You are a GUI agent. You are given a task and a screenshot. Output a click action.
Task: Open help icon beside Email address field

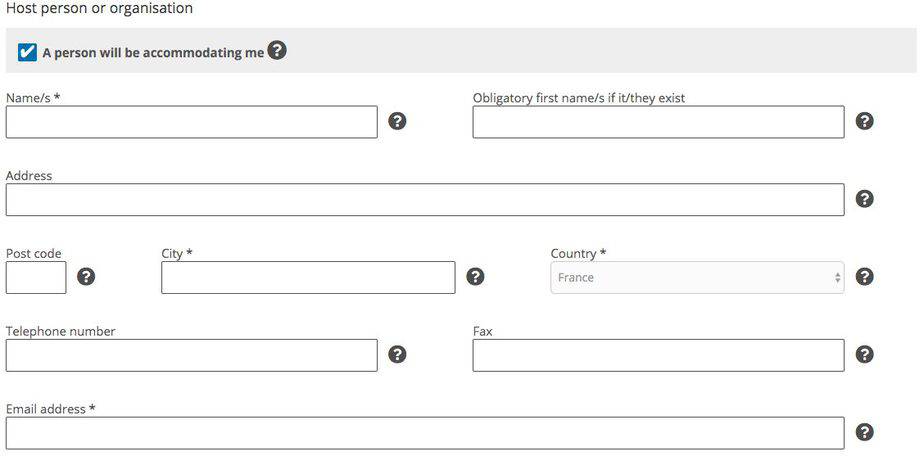[x=864, y=432]
